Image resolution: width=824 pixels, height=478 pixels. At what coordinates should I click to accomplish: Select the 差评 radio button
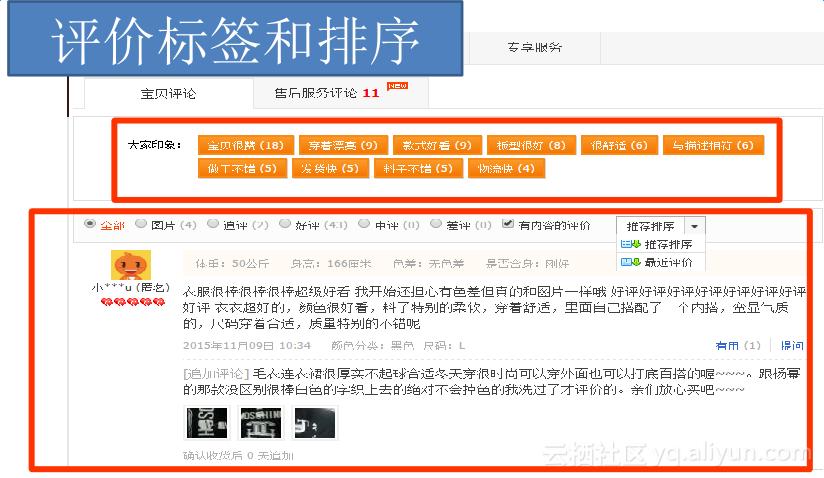coord(436,224)
